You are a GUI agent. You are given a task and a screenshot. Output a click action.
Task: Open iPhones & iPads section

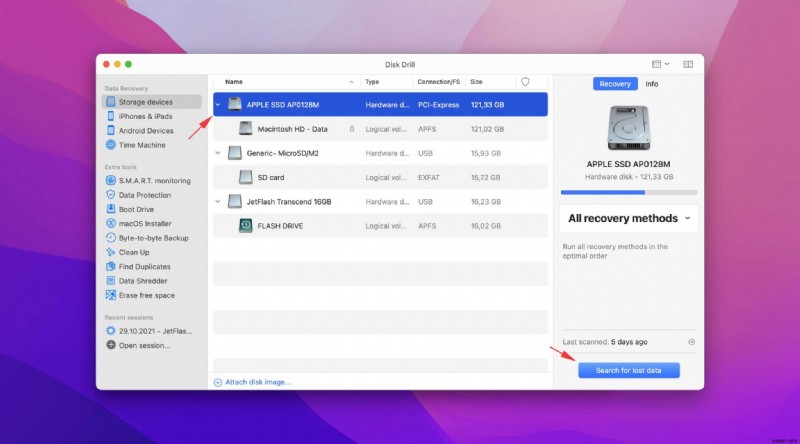click(145, 116)
